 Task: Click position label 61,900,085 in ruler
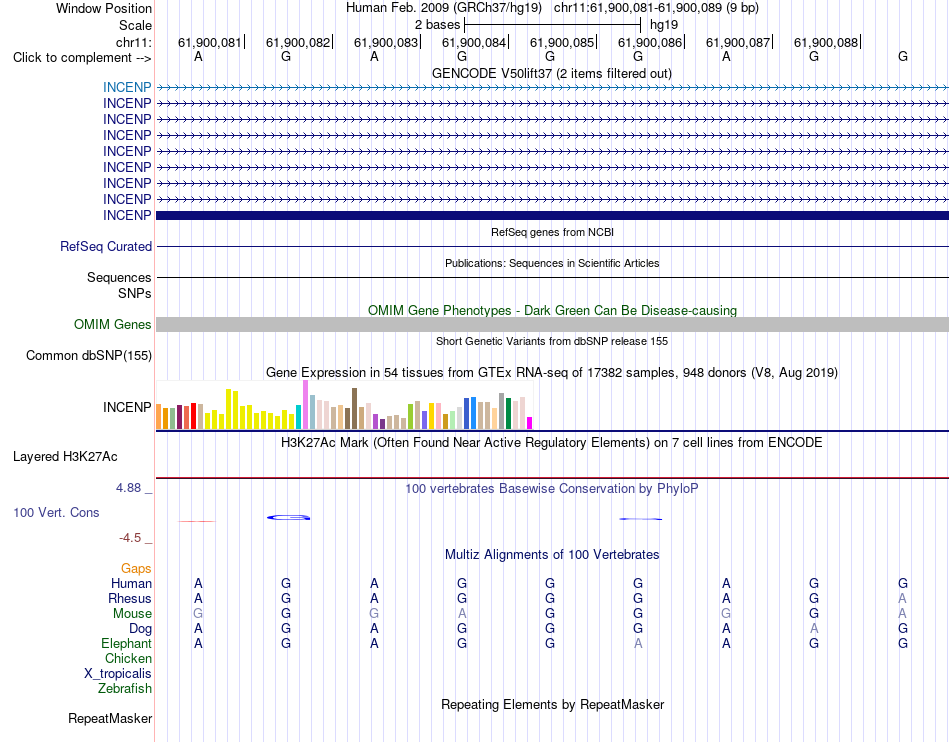click(562, 42)
